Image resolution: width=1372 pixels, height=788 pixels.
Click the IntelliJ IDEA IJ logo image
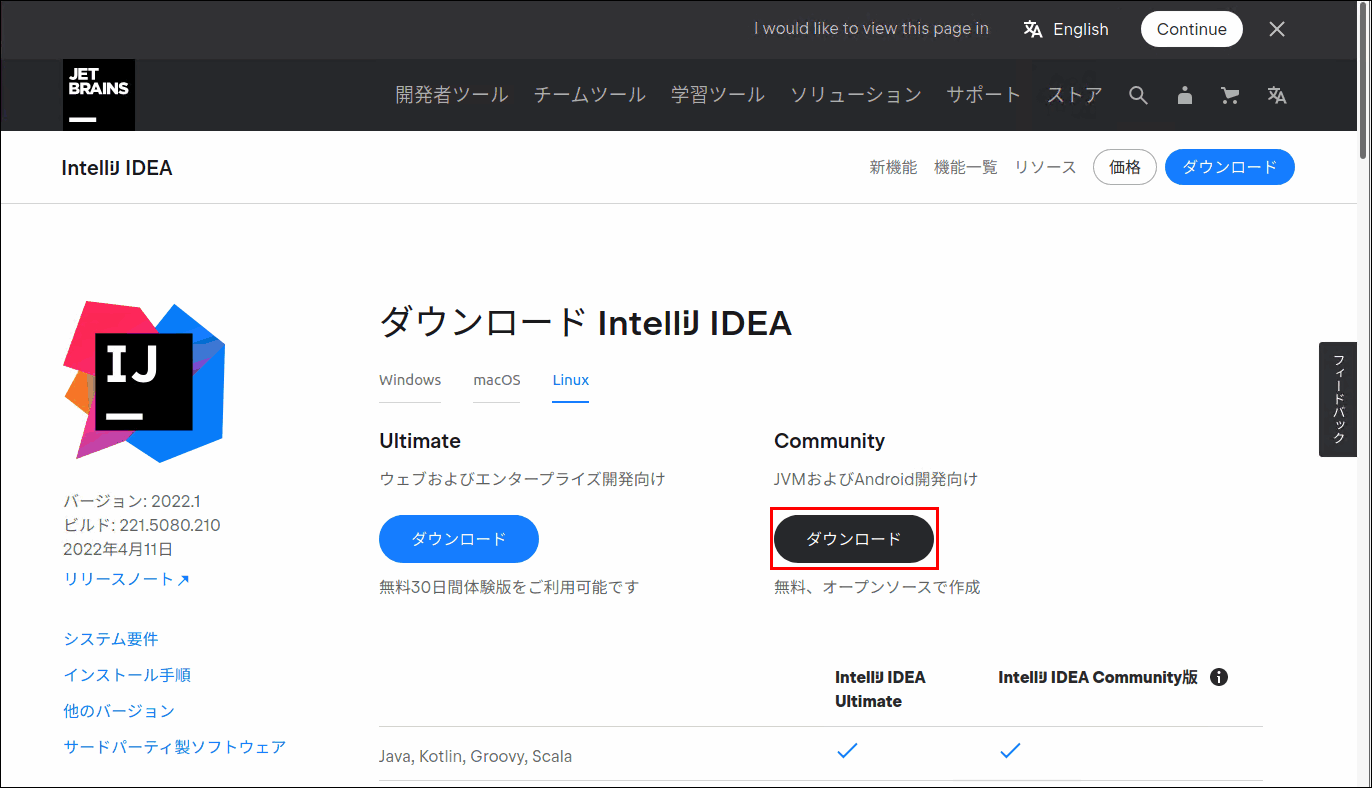[x=144, y=382]
